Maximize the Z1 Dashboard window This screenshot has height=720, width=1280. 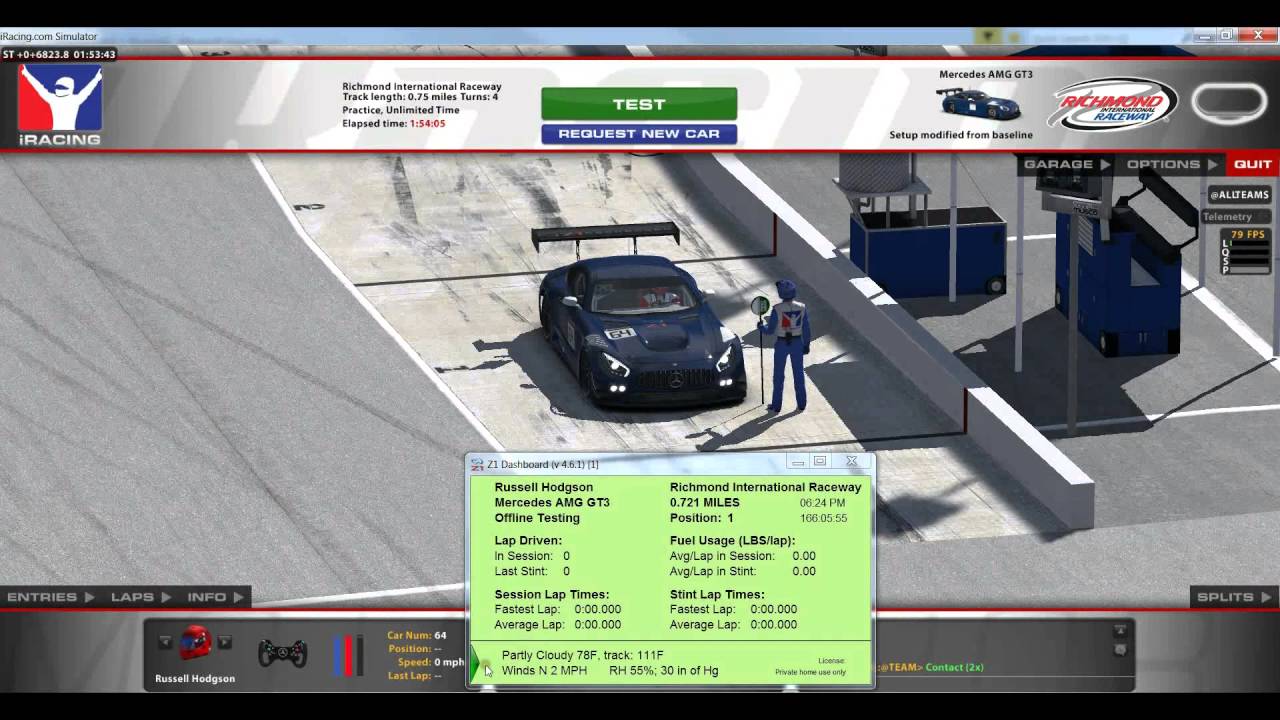click(x=820, y=462)
